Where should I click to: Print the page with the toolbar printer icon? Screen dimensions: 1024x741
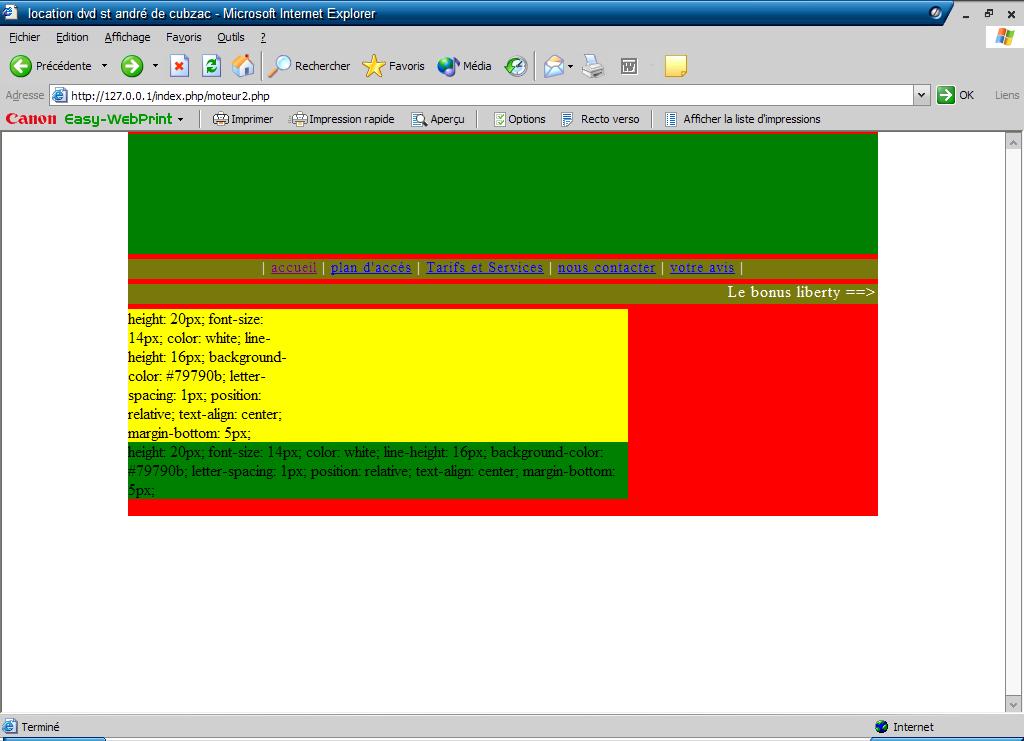coord(593,66)
